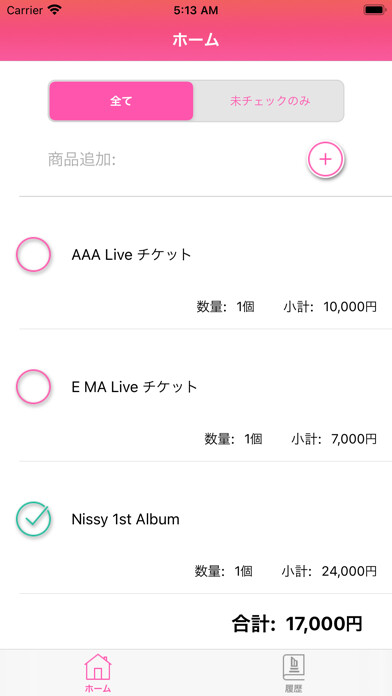The width and height of the screenshot is (392, 696).
Task: Uncheck the Nissy 1st Album checkmark
Action: click(x=33, y=519)
